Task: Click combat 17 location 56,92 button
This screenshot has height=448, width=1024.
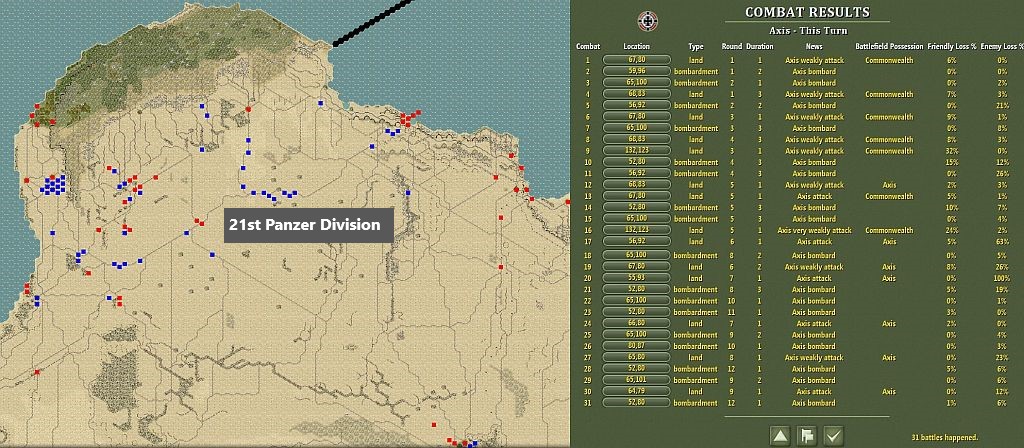Action: point(636,242)
